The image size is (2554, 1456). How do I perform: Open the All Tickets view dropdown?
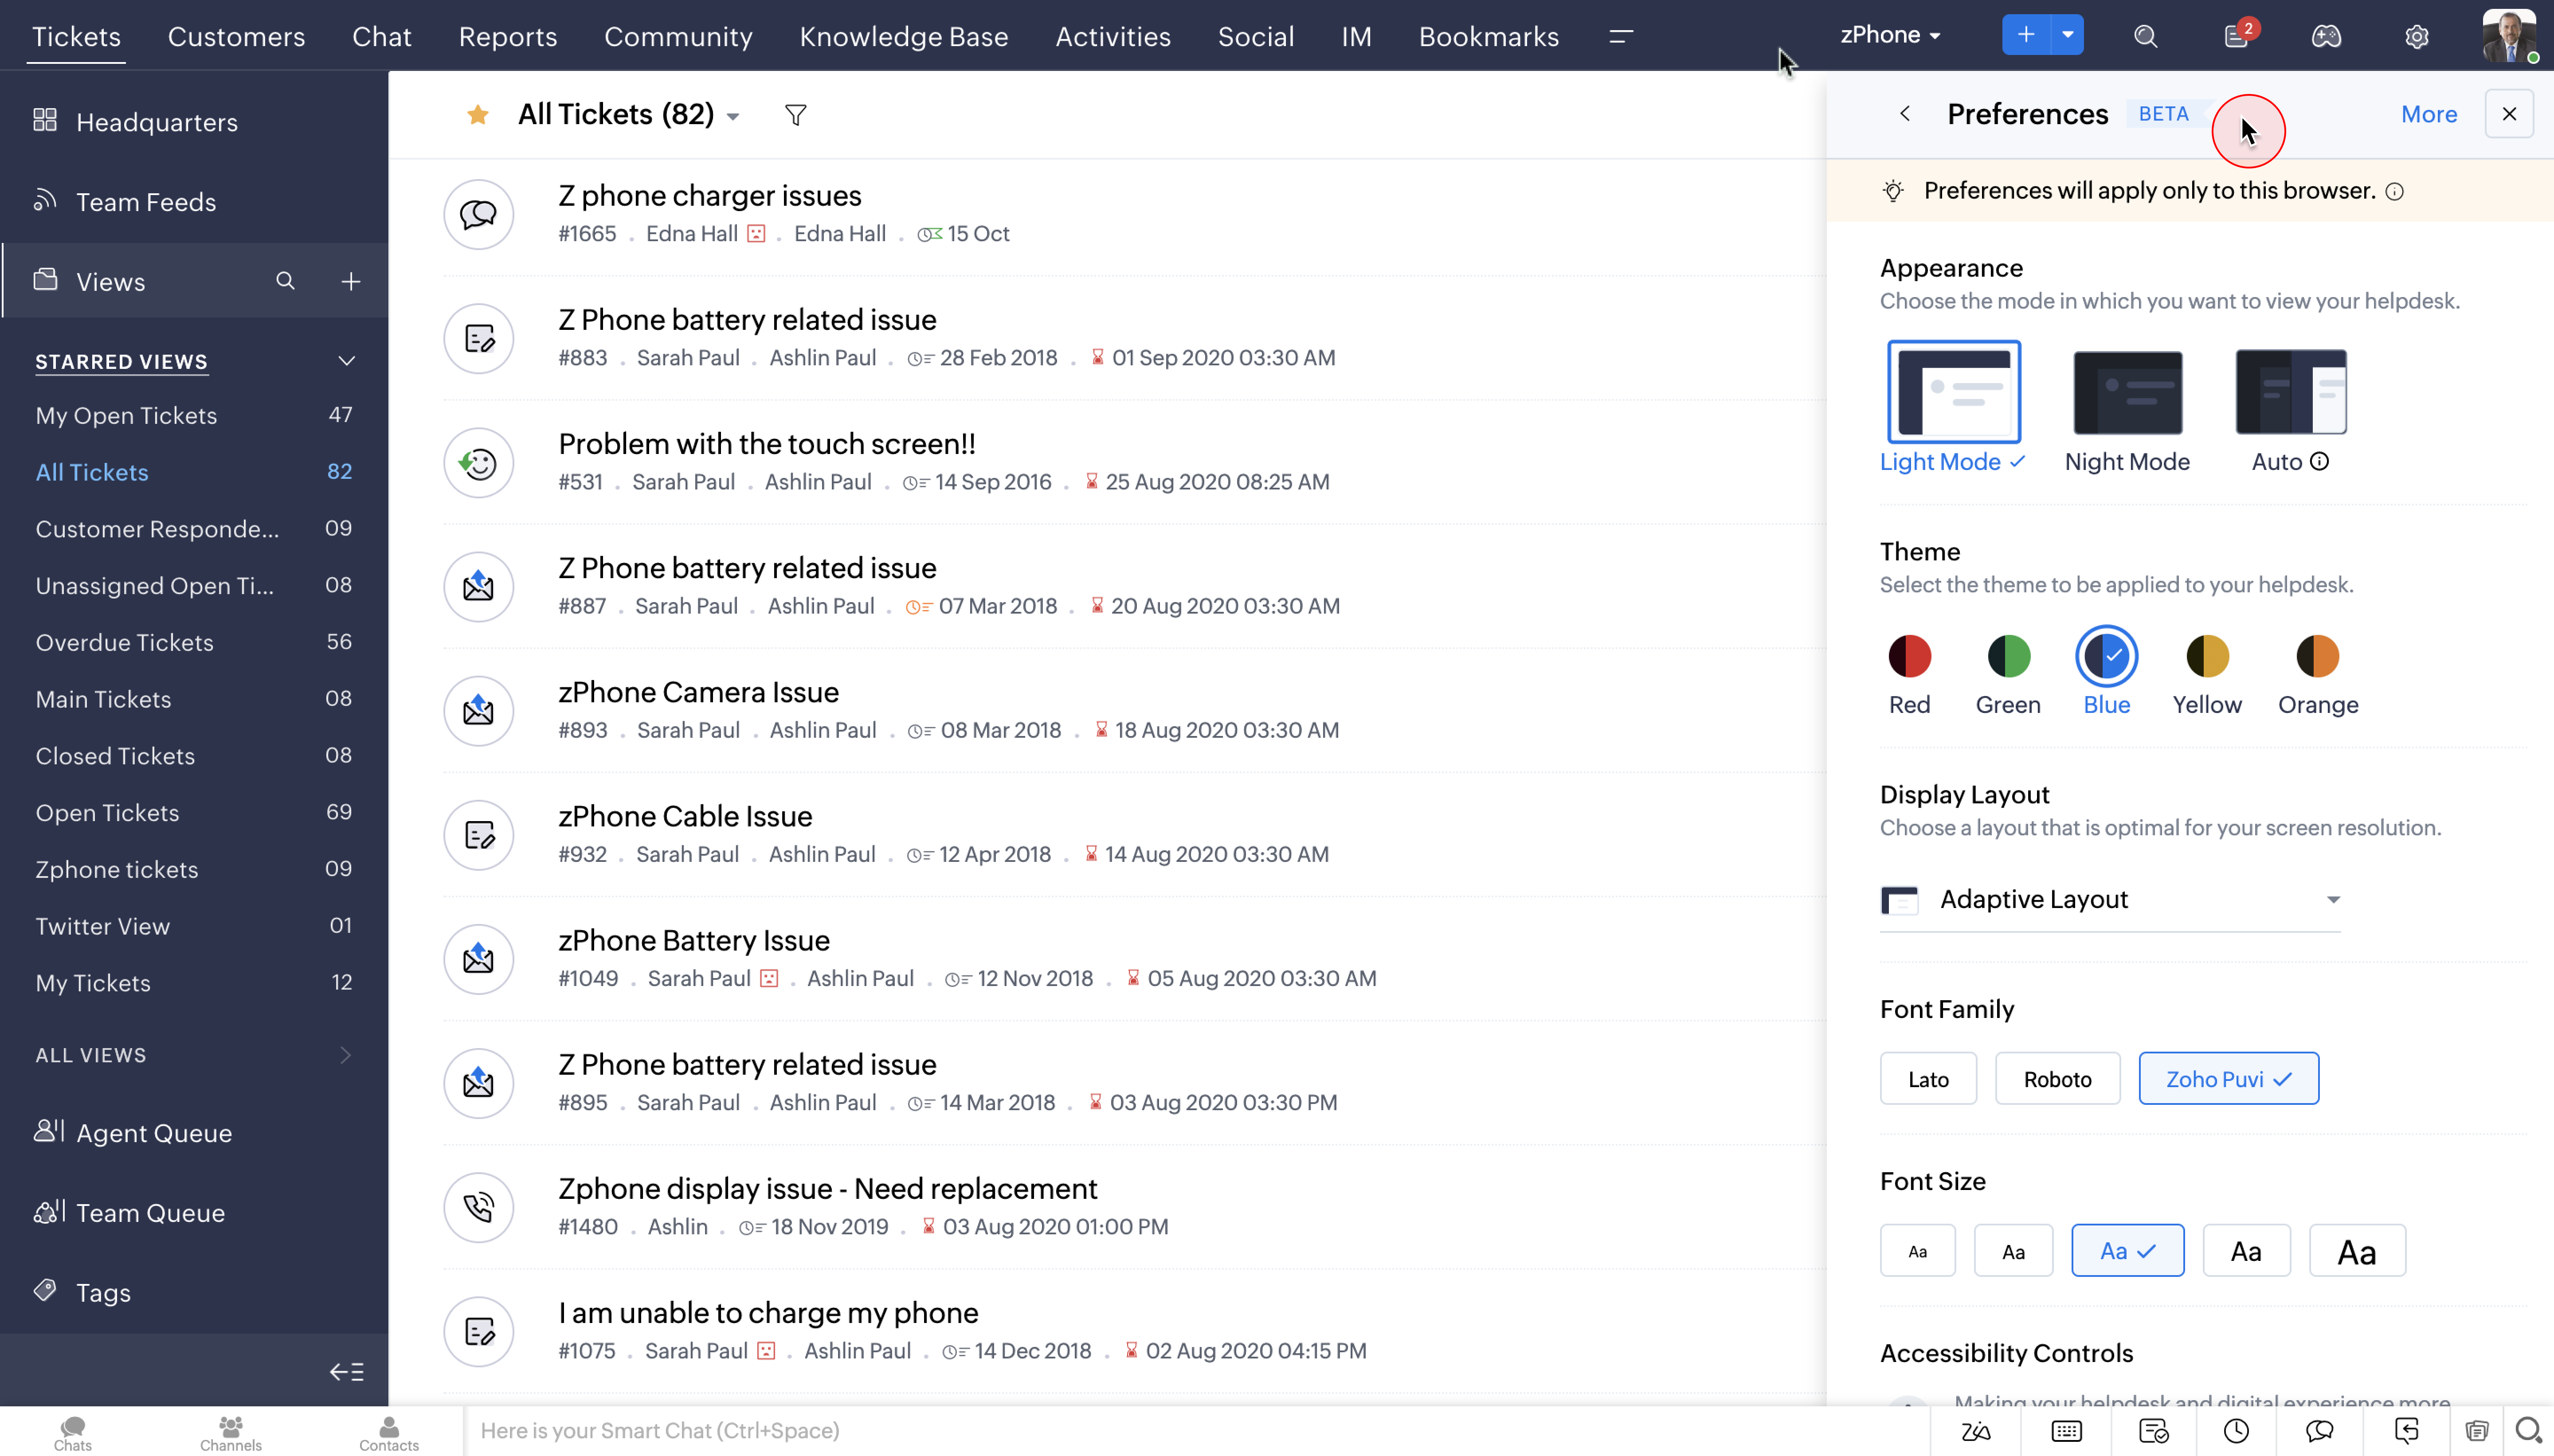734,114
